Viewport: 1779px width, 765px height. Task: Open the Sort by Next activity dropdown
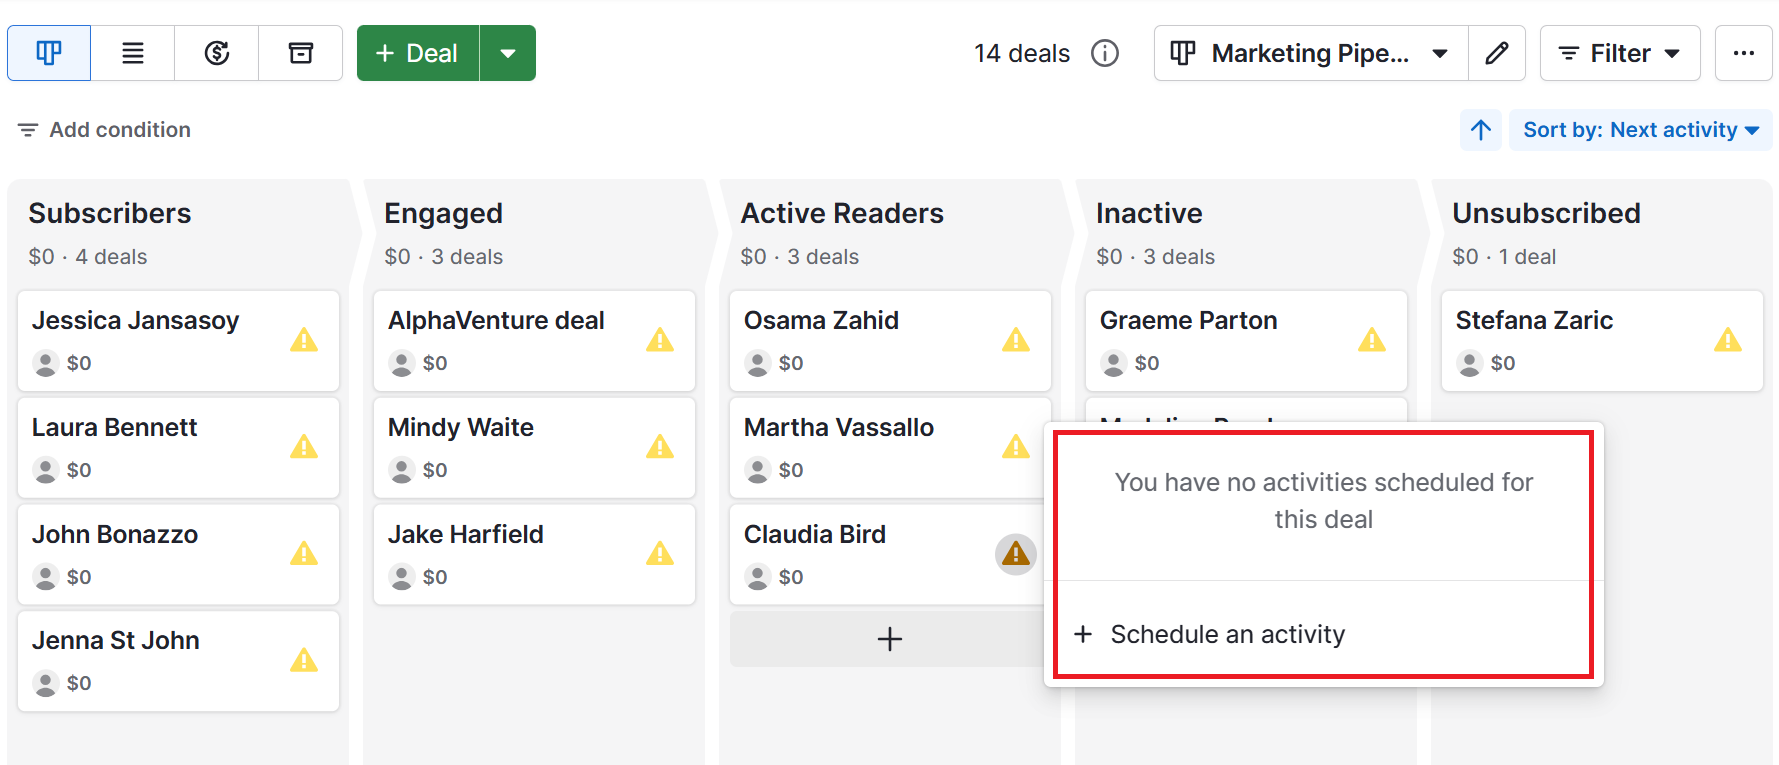tap(1640, 129)
